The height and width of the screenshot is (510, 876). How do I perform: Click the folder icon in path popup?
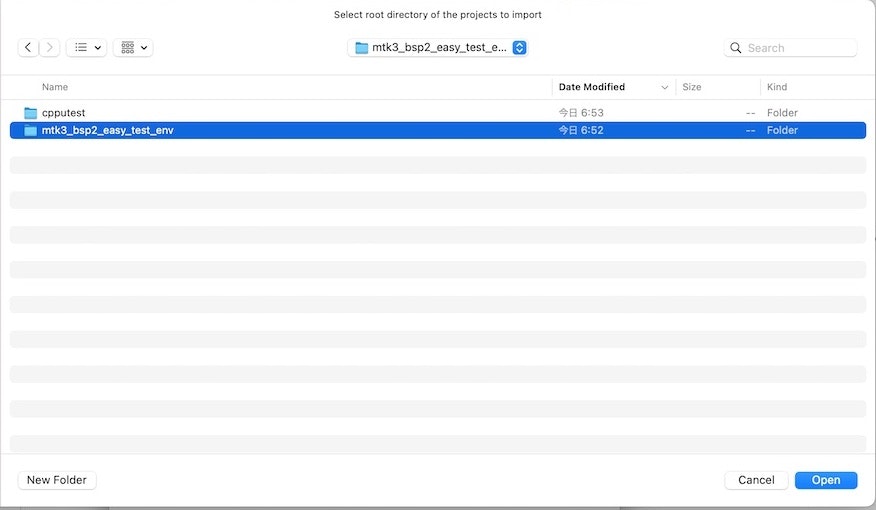361,47
